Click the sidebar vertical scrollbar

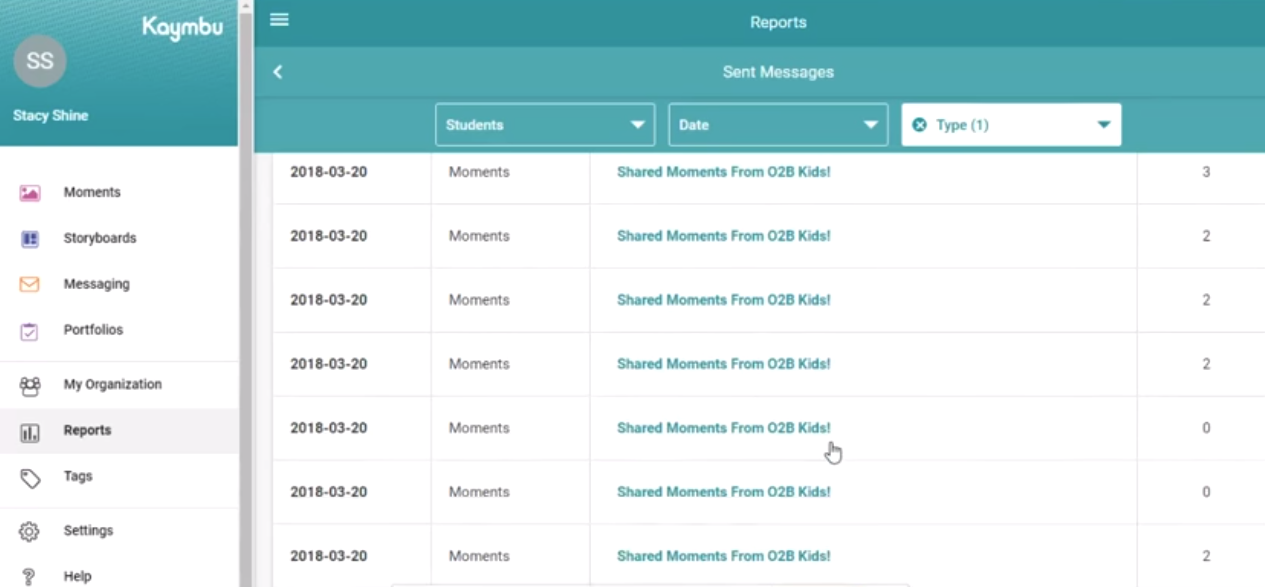(245, 300)
